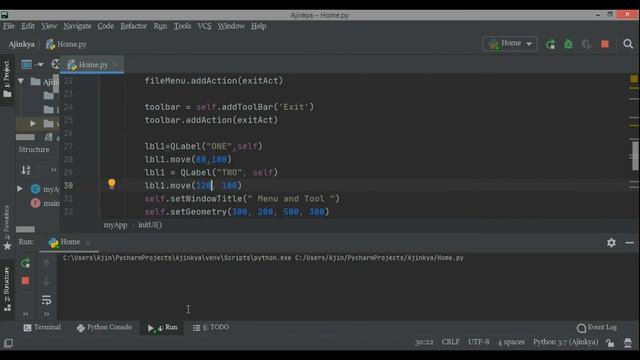Open the 6: TODO tool window
Viewport: 640px width, 360px height.
point(211,327)
